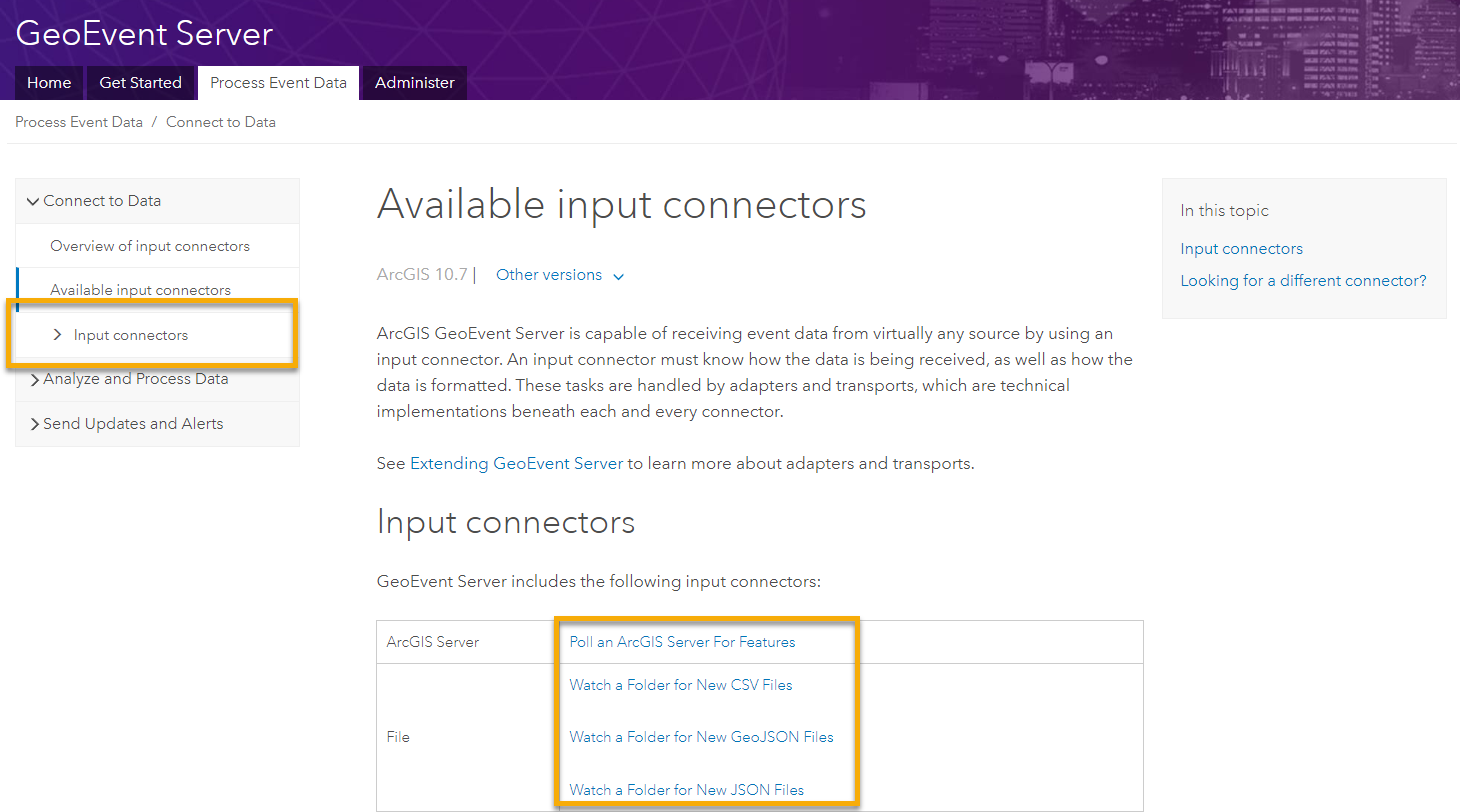The height and width of the screenshot is (812, 1460).
Task: Click Connect to Data breadcrumb link
Action: coord(220,122)
